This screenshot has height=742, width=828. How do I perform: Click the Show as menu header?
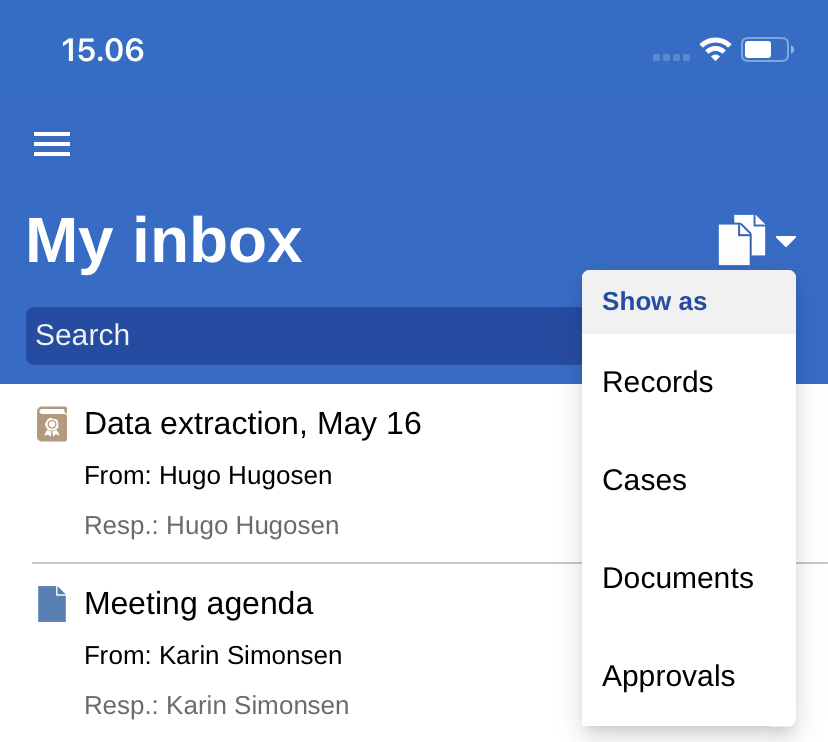655,301
